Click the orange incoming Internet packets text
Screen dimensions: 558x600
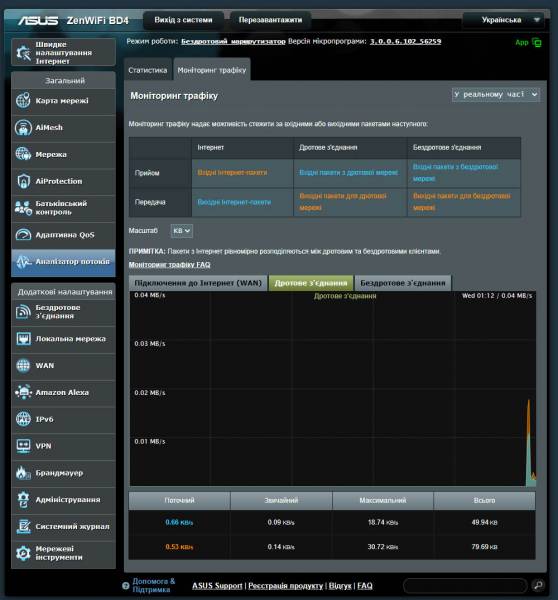pos(232,173)
